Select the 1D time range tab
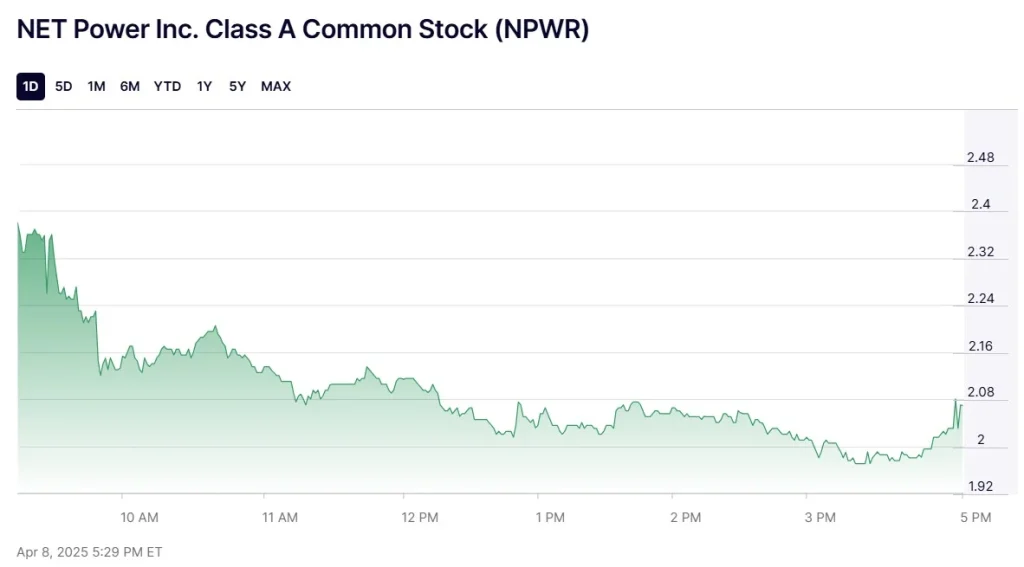The width and height of the screenshot is (1024, 567). pyautogui.click(x=31, y=87)
